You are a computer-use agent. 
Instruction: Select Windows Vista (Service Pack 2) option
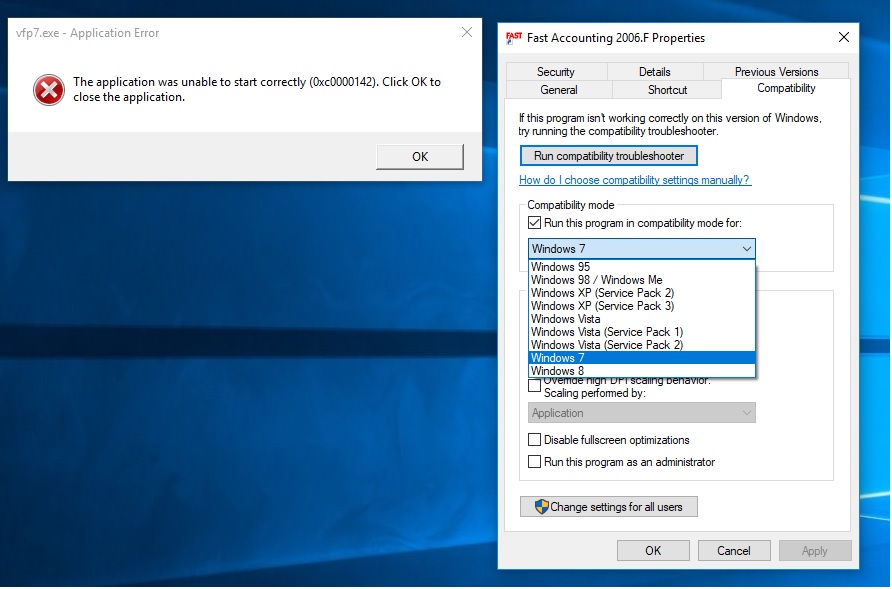point(606,345)
